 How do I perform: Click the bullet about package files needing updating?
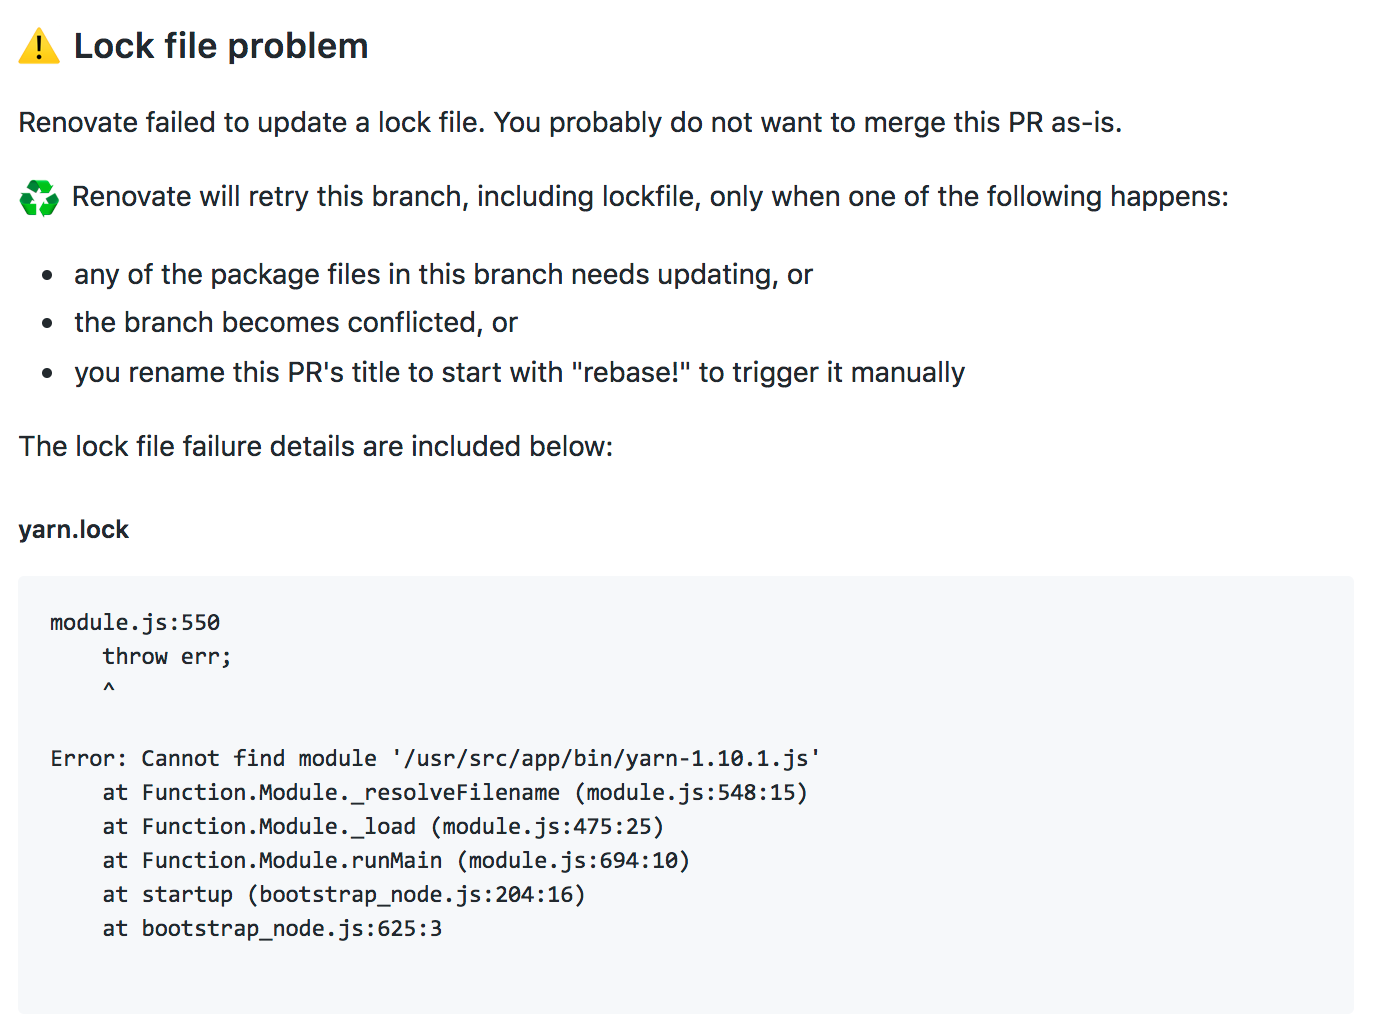coord(443,274)
